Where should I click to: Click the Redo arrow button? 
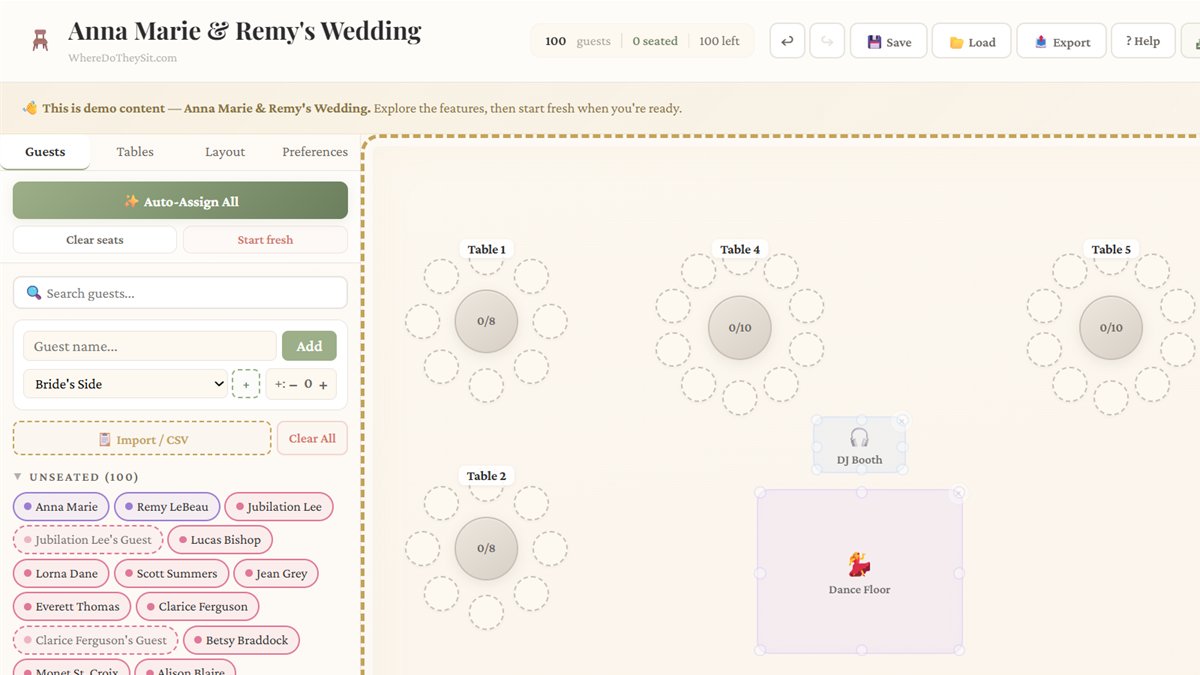pos(827,41)
